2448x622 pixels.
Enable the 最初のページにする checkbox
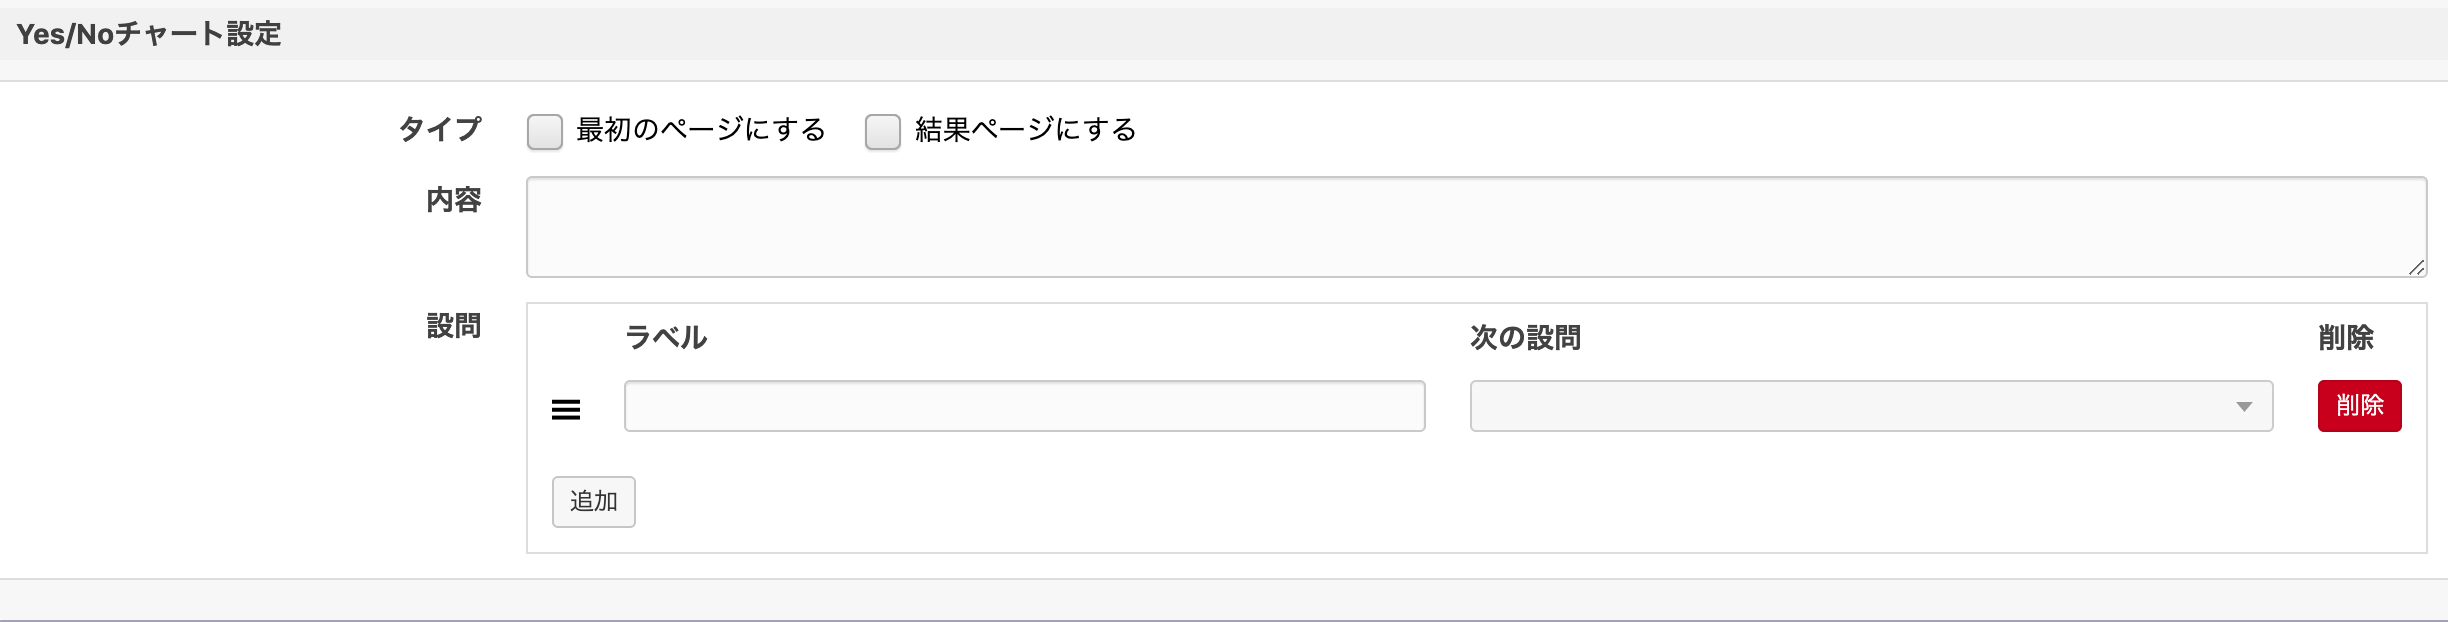coord(545,131)
